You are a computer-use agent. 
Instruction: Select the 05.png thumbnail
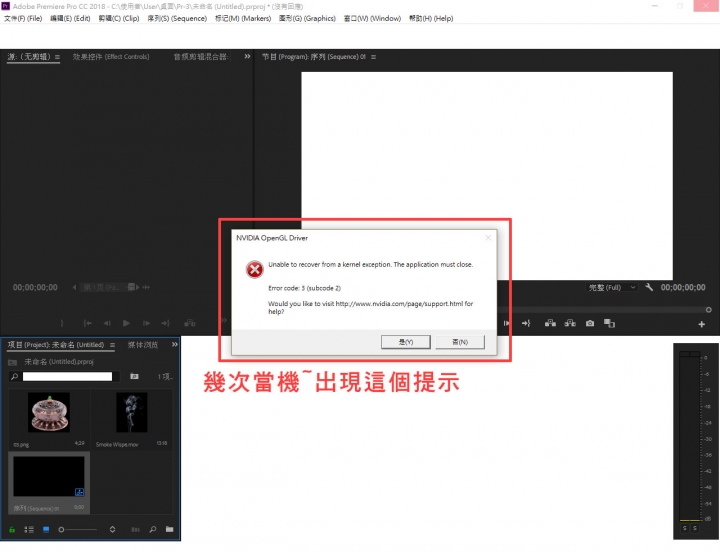point(49,412)
